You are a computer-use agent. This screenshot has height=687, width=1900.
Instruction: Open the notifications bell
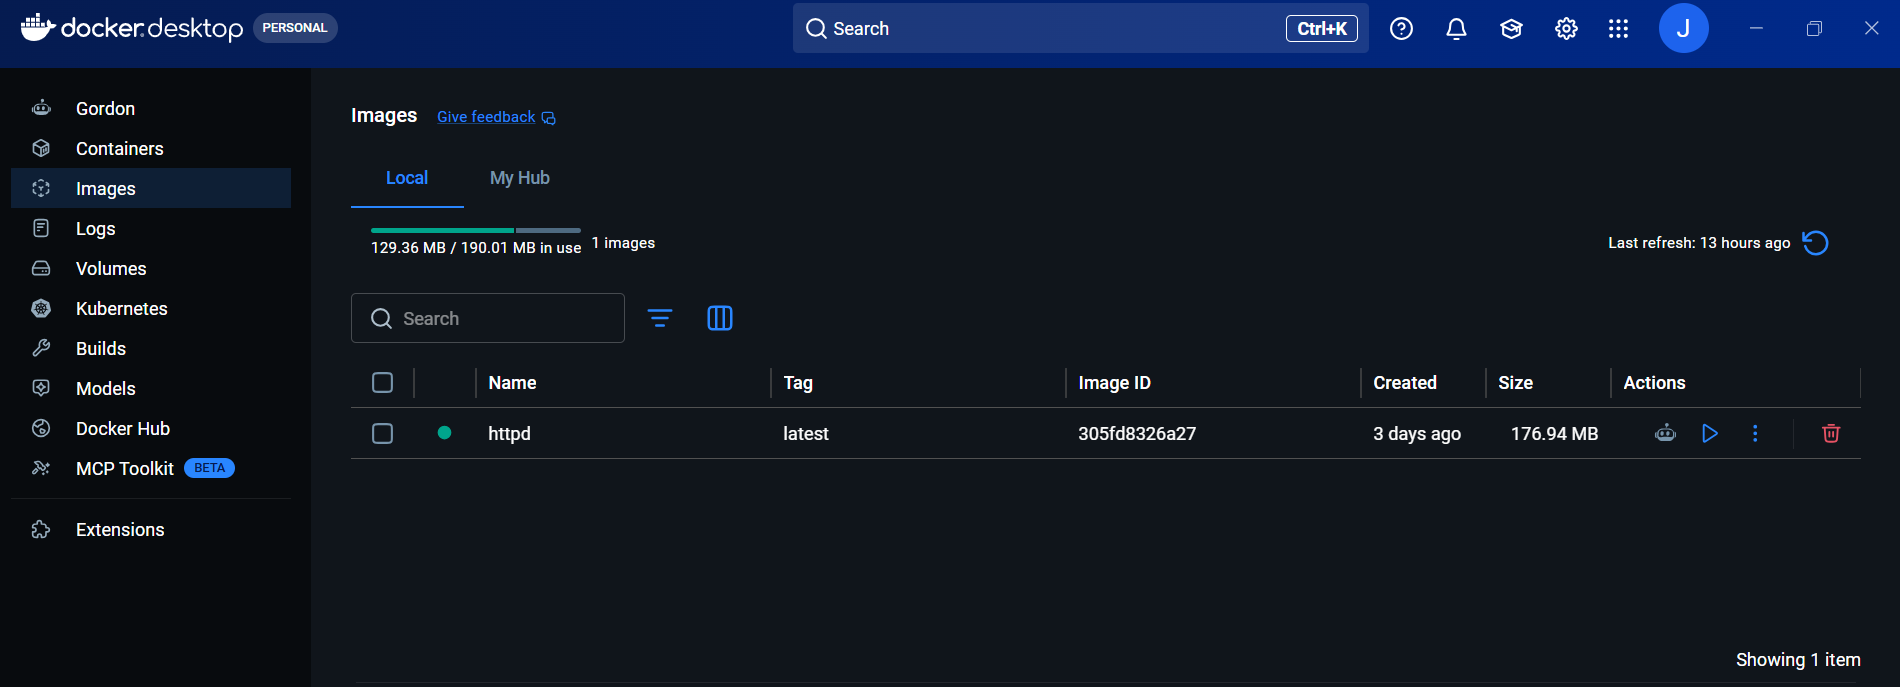coord(1456,29)
